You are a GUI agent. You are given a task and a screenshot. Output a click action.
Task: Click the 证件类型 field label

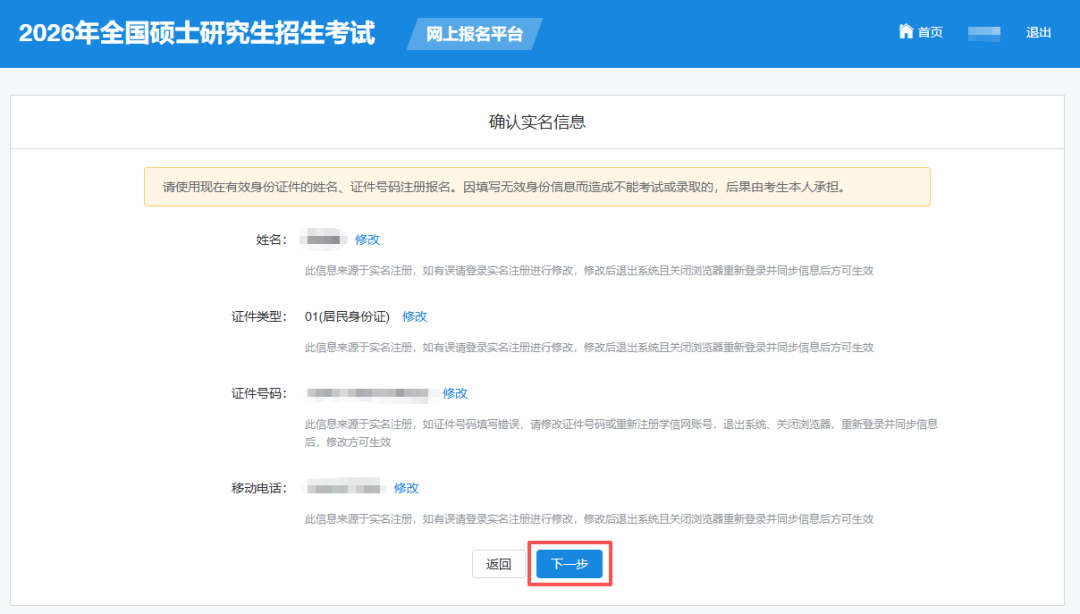coord(259,317)
